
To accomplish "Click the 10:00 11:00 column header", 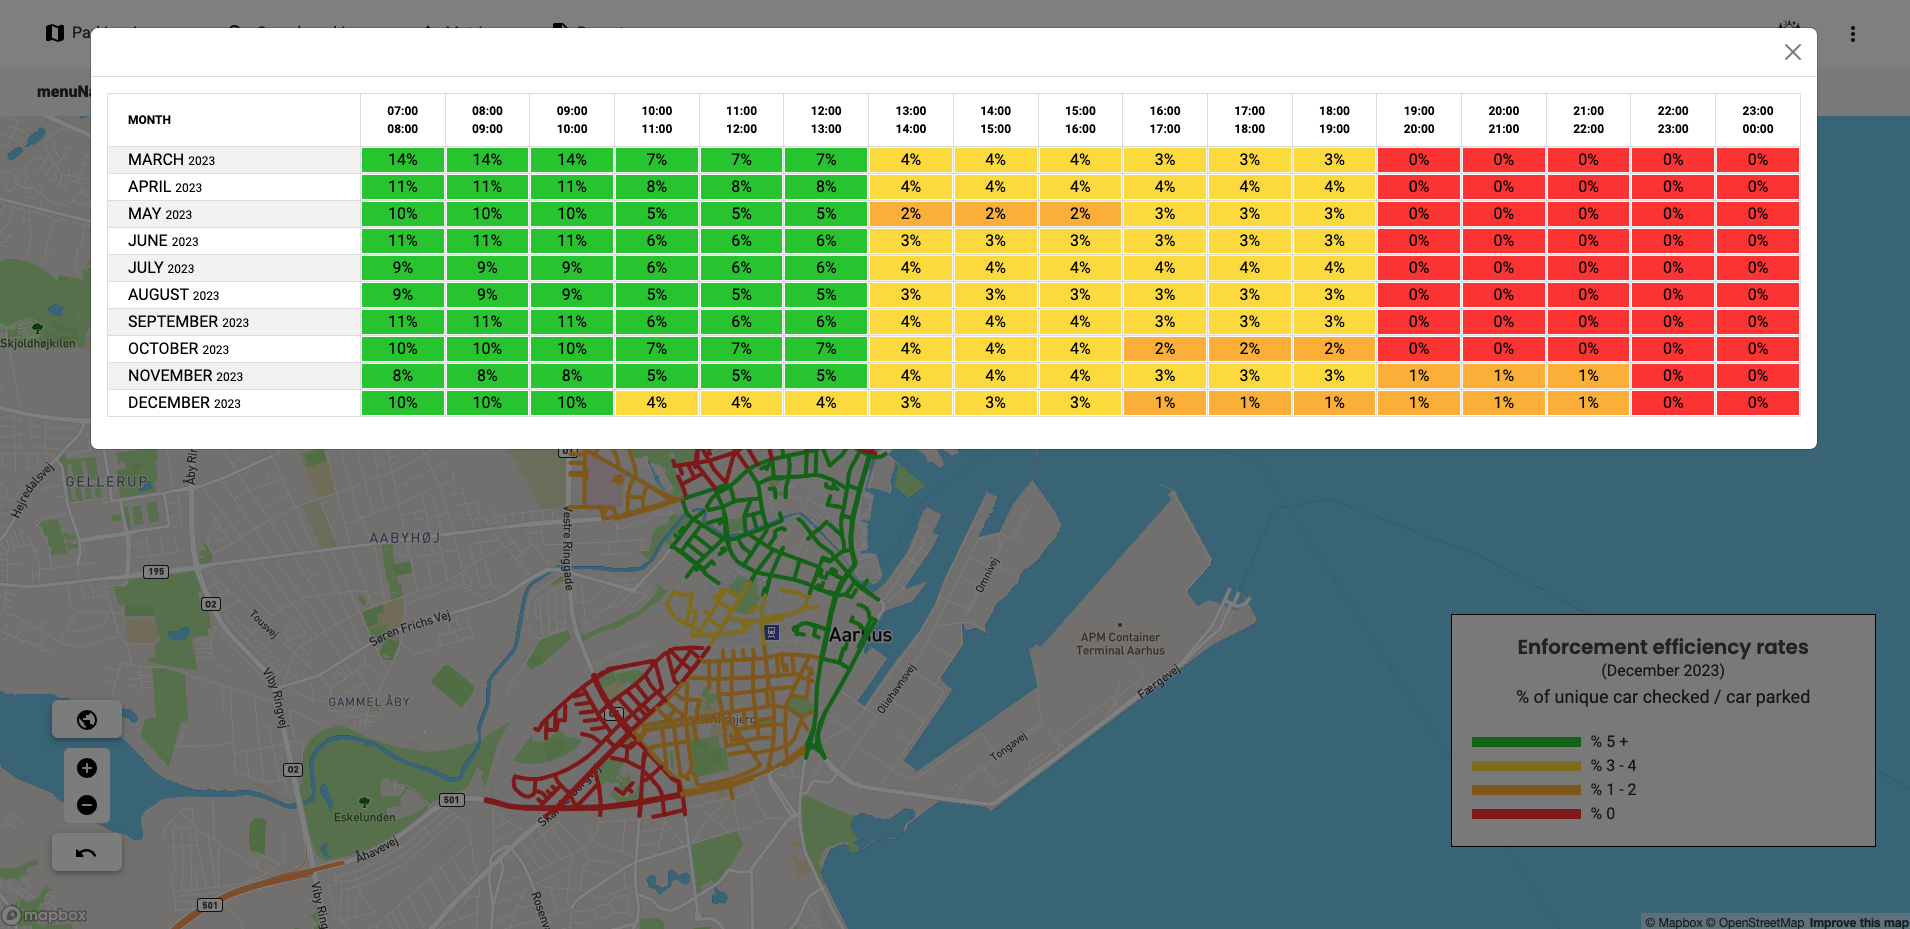I will click(x=657, y=120).
